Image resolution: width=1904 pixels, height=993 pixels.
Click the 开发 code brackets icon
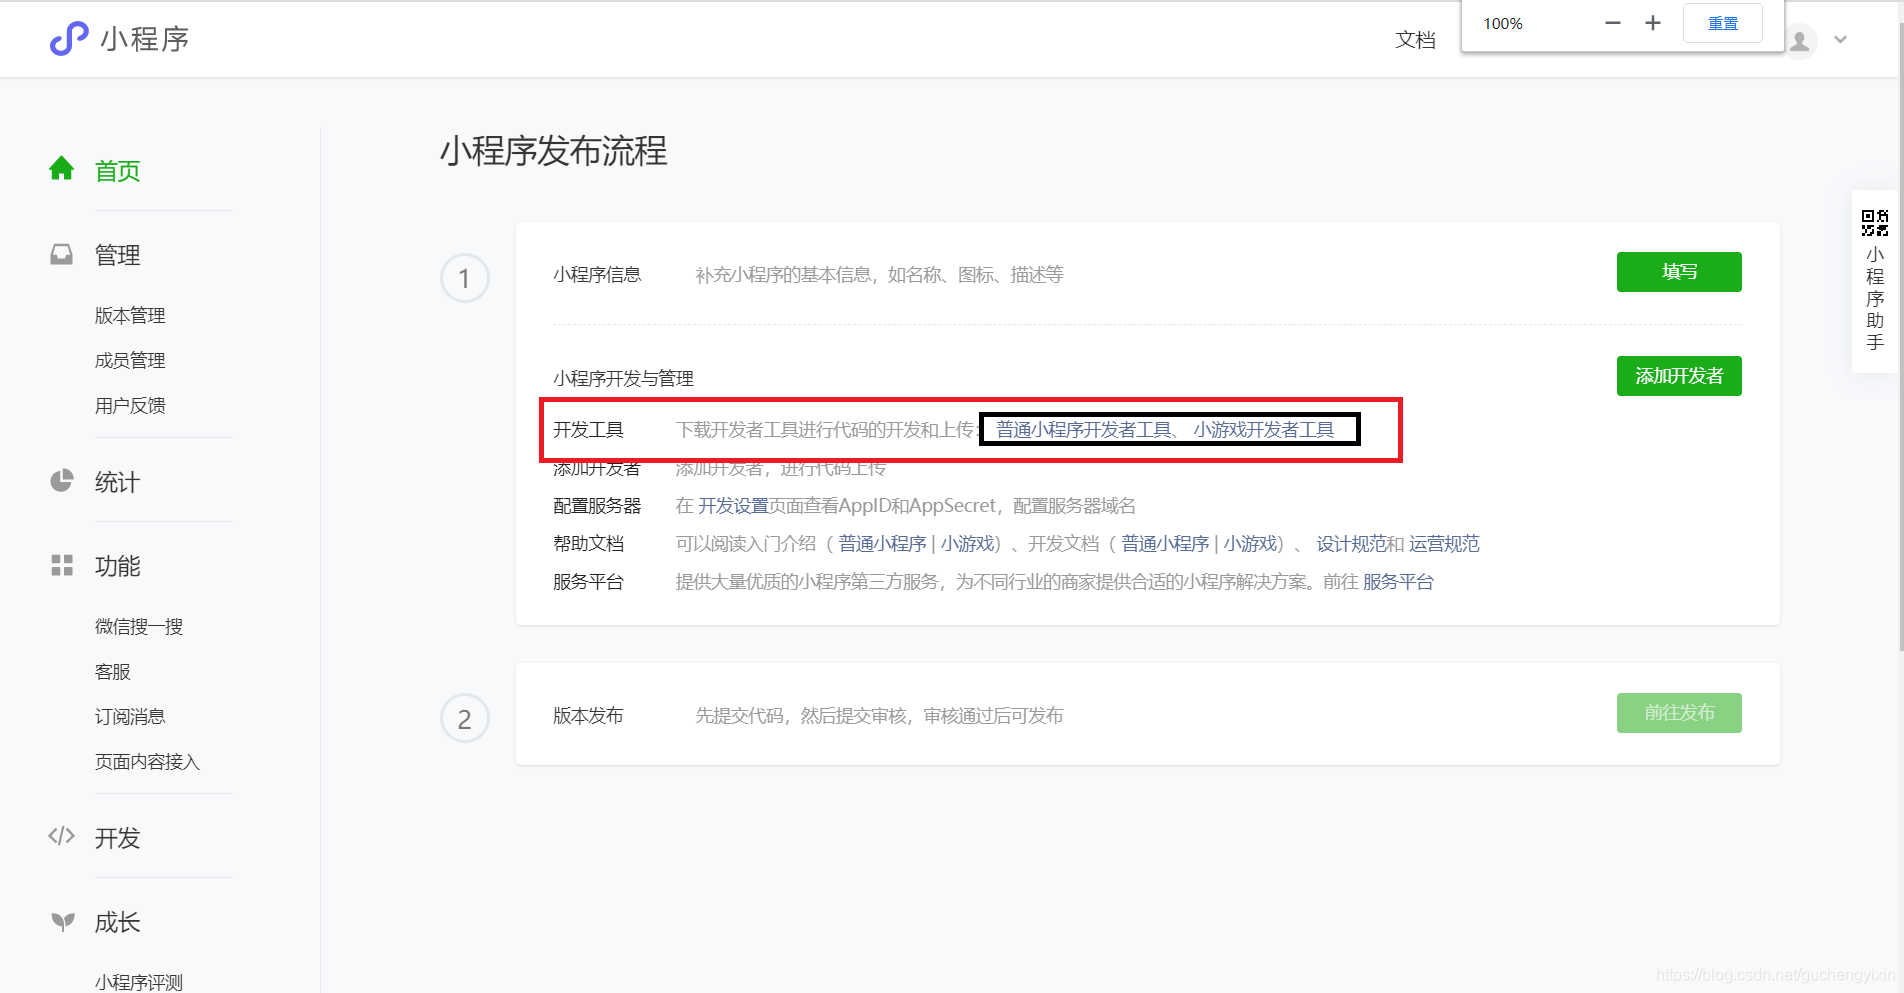click(62, 836)
